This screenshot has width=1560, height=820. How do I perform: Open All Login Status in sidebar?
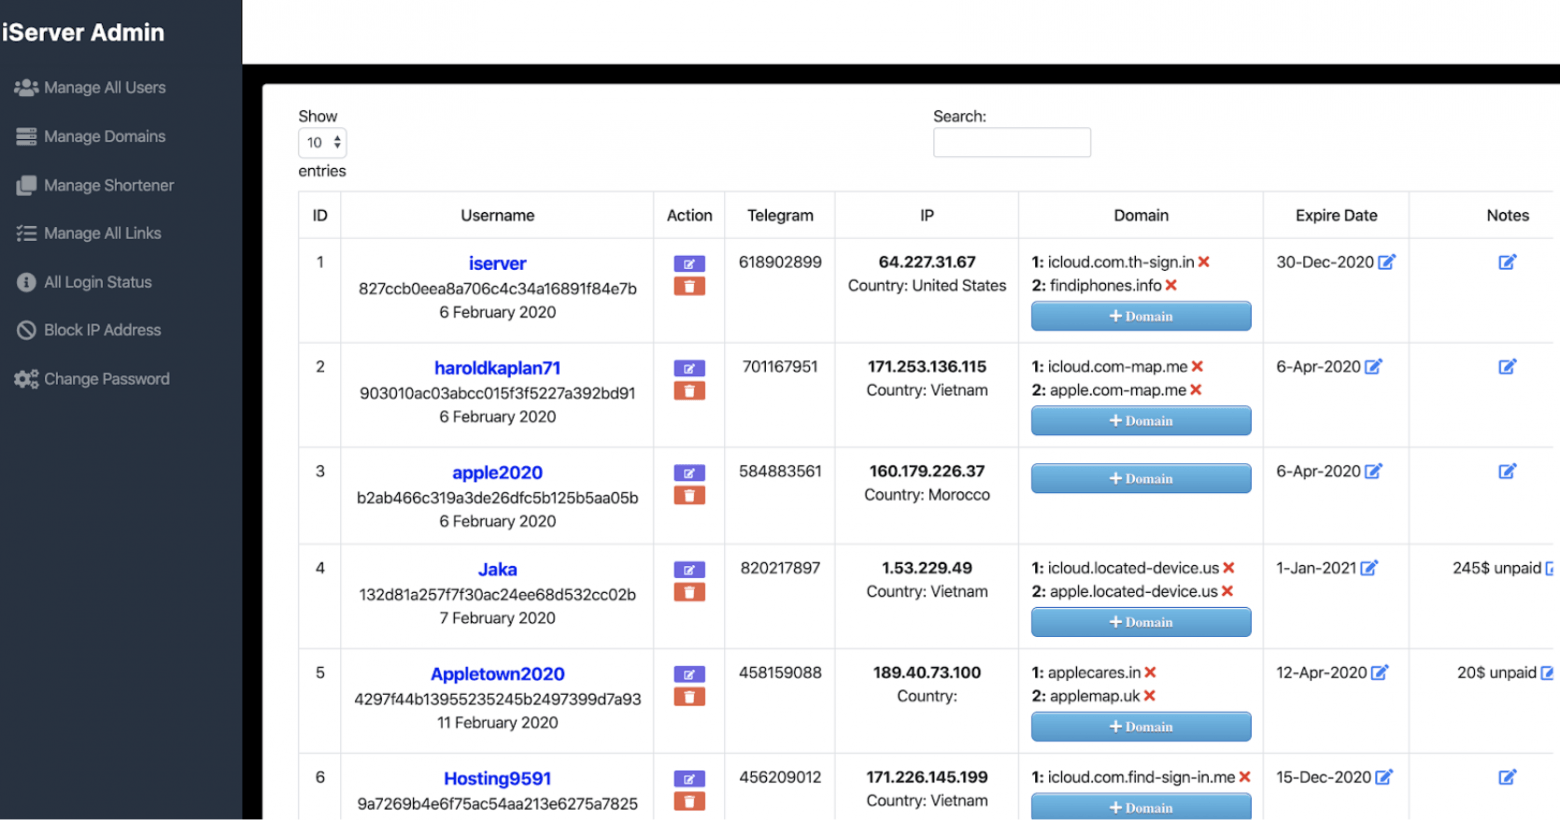coord(83,283)
